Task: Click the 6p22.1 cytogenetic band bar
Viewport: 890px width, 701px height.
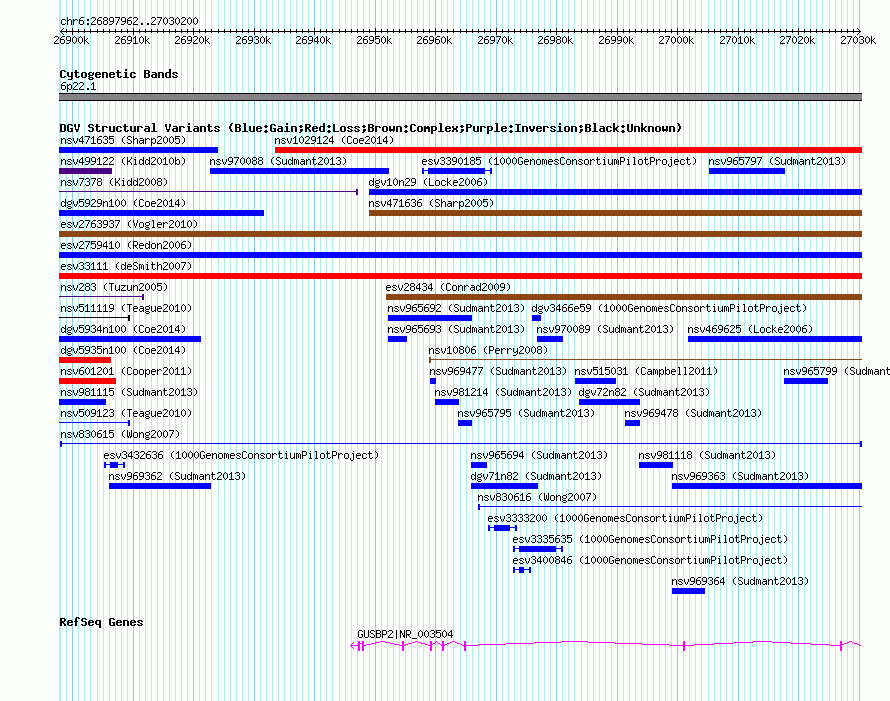Action: point(460,97)
